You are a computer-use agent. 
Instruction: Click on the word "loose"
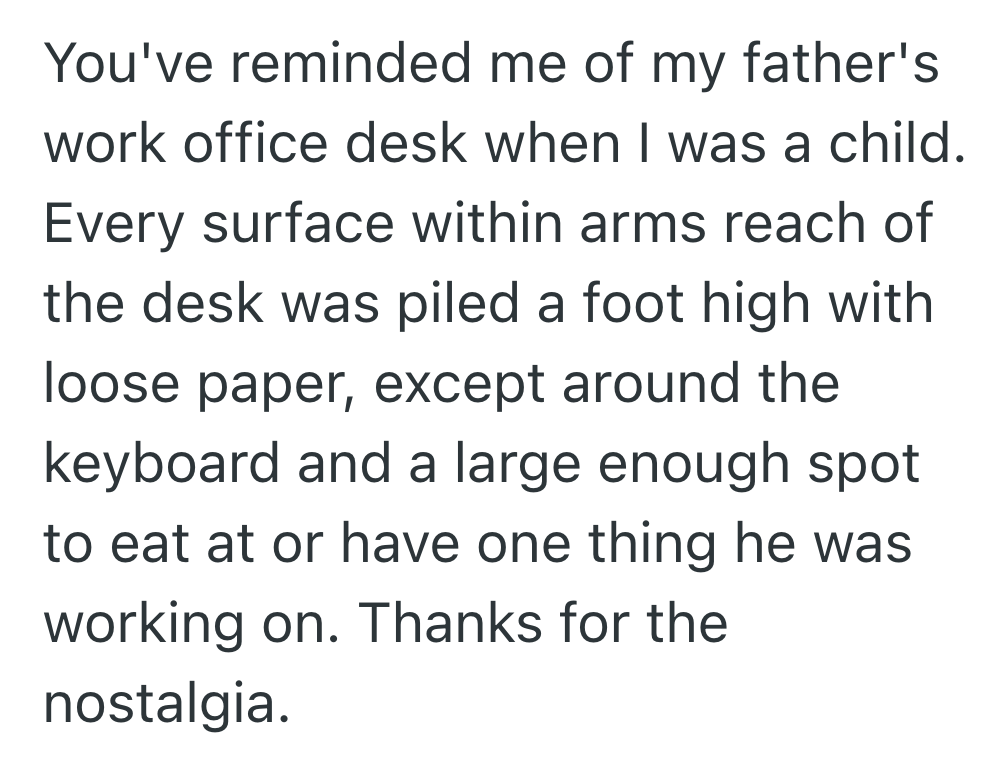(x=111, y=386)
